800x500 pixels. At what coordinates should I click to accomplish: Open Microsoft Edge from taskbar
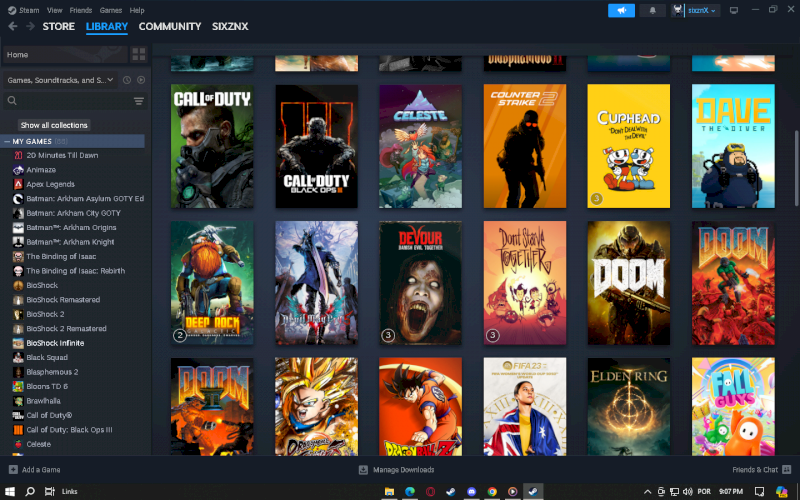(410, 491)
